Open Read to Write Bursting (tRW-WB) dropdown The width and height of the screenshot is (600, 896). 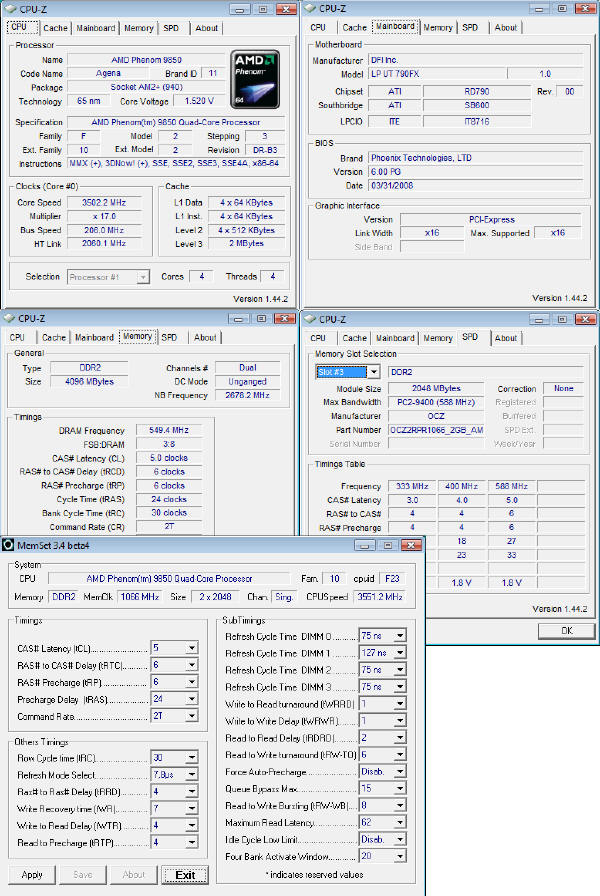[400, 806]
